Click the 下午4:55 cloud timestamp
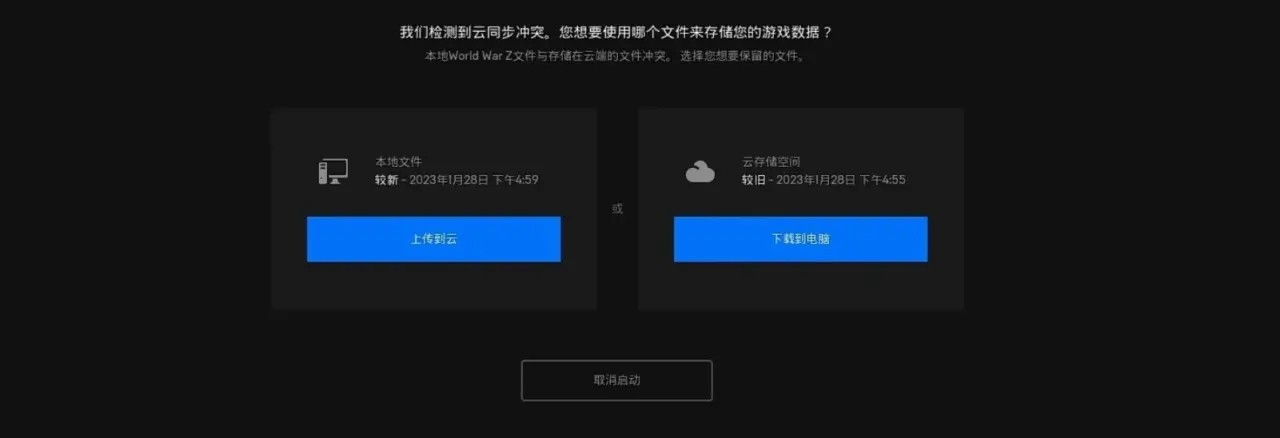The width and height of the screenshot is (1280, 438). point(882,180)
